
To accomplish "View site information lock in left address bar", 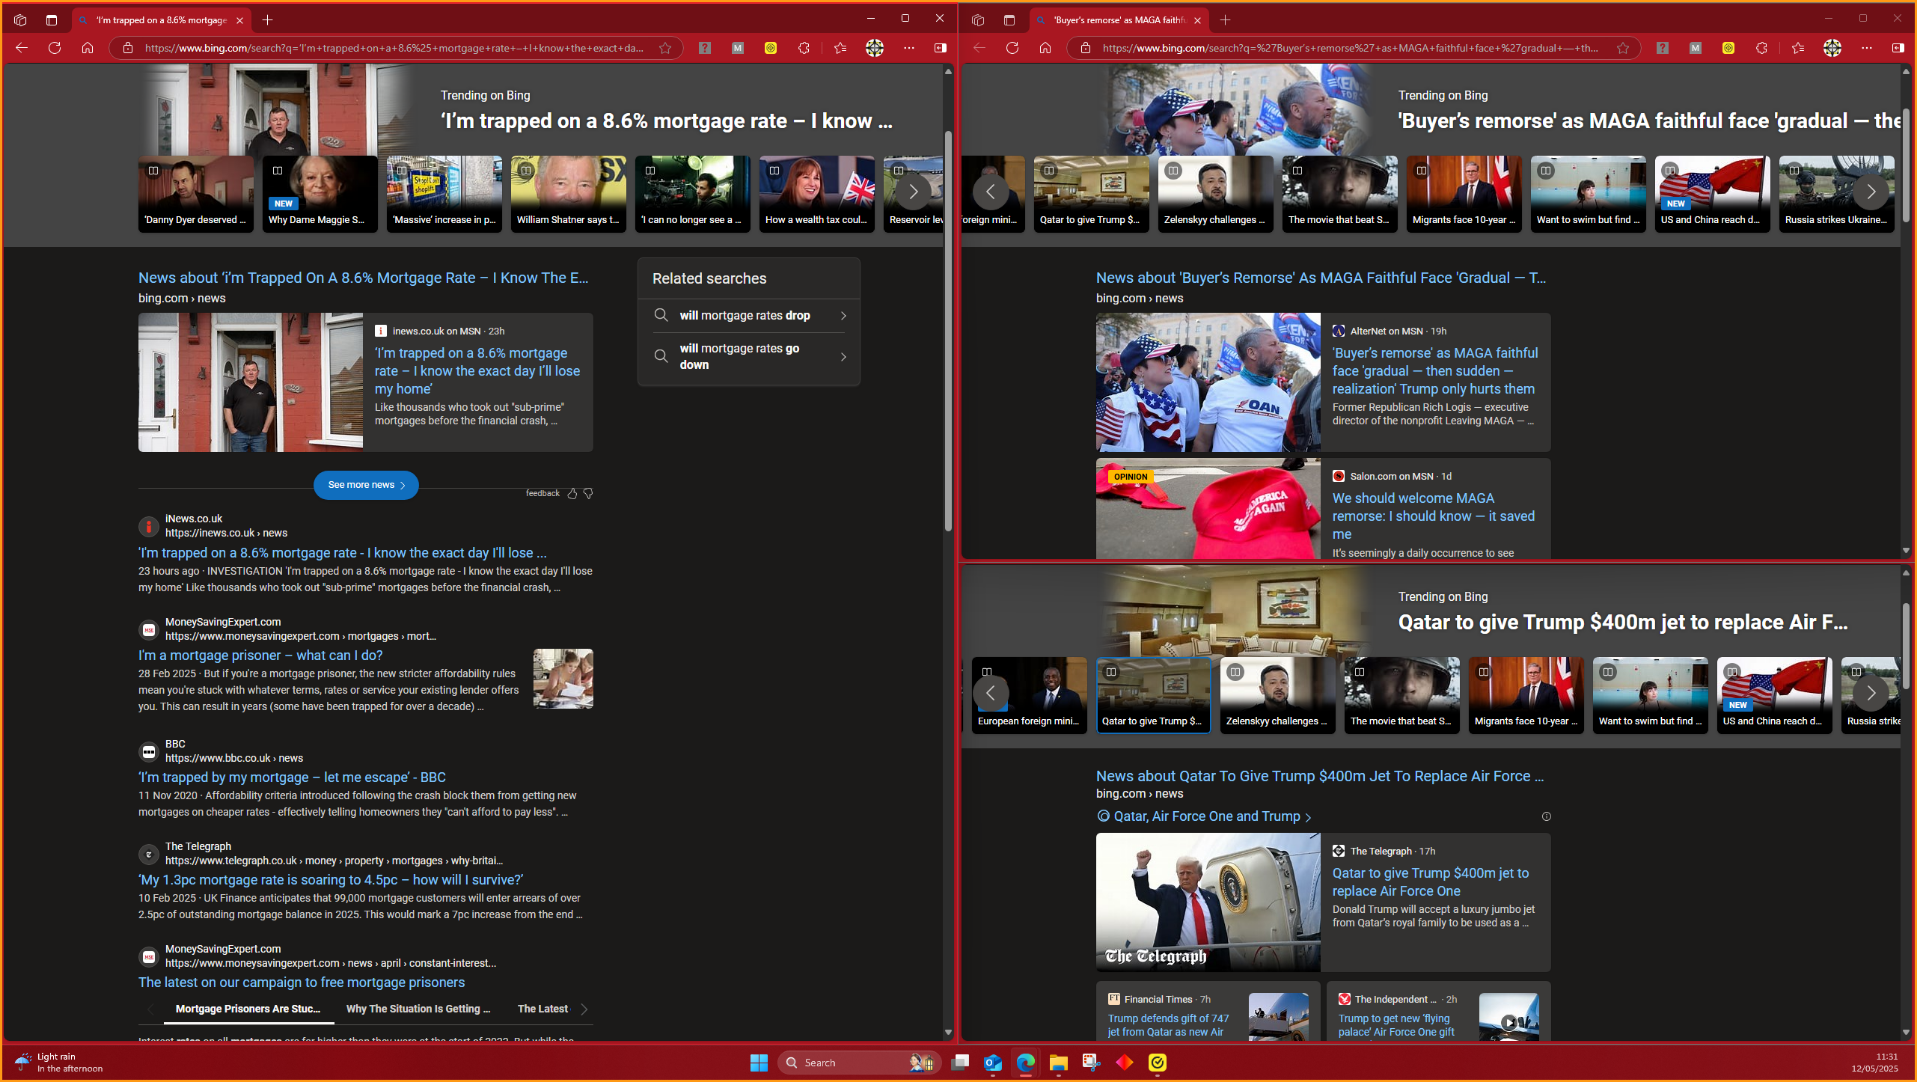I will 127,48.
